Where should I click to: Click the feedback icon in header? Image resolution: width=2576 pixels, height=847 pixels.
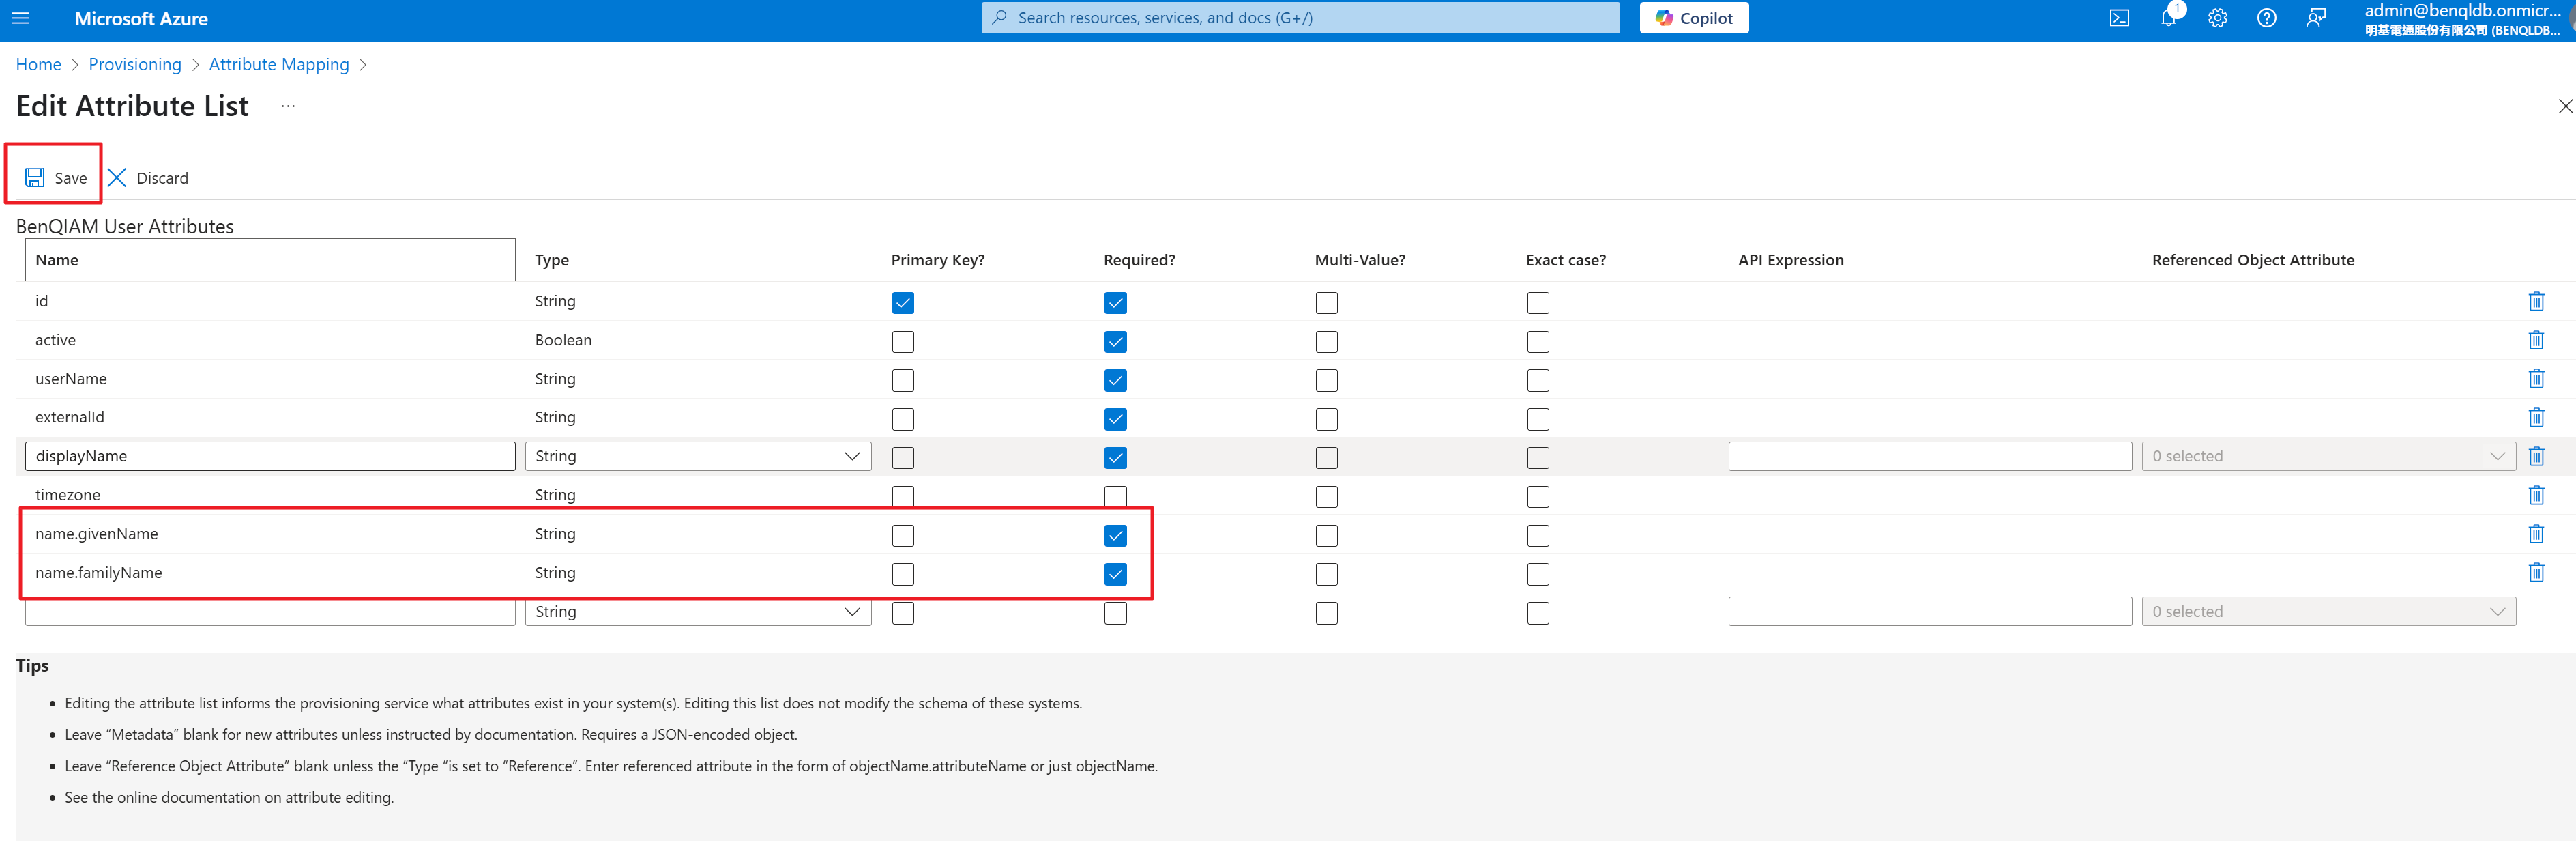tap(2315, 18)
